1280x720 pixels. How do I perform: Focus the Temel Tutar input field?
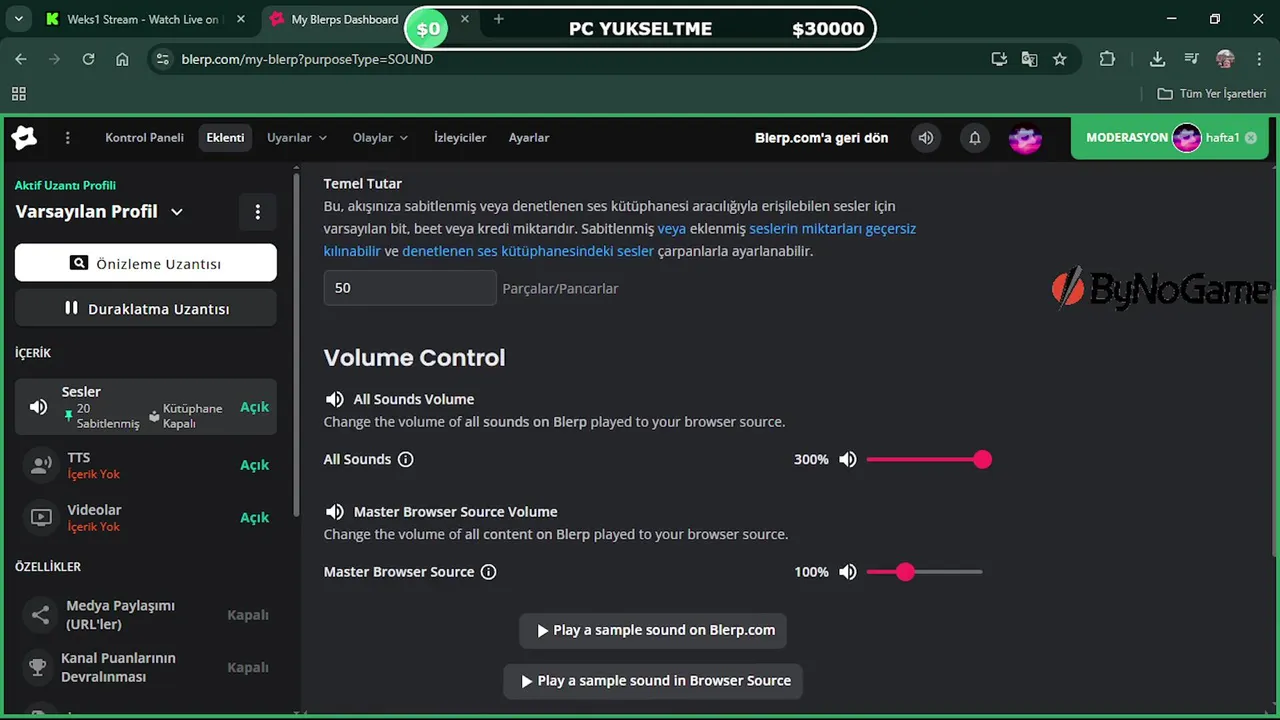410,288
